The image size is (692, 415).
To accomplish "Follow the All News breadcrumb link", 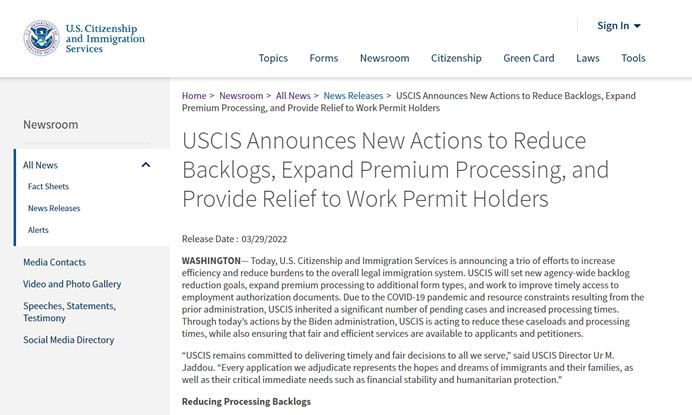I will coord(293,96).
